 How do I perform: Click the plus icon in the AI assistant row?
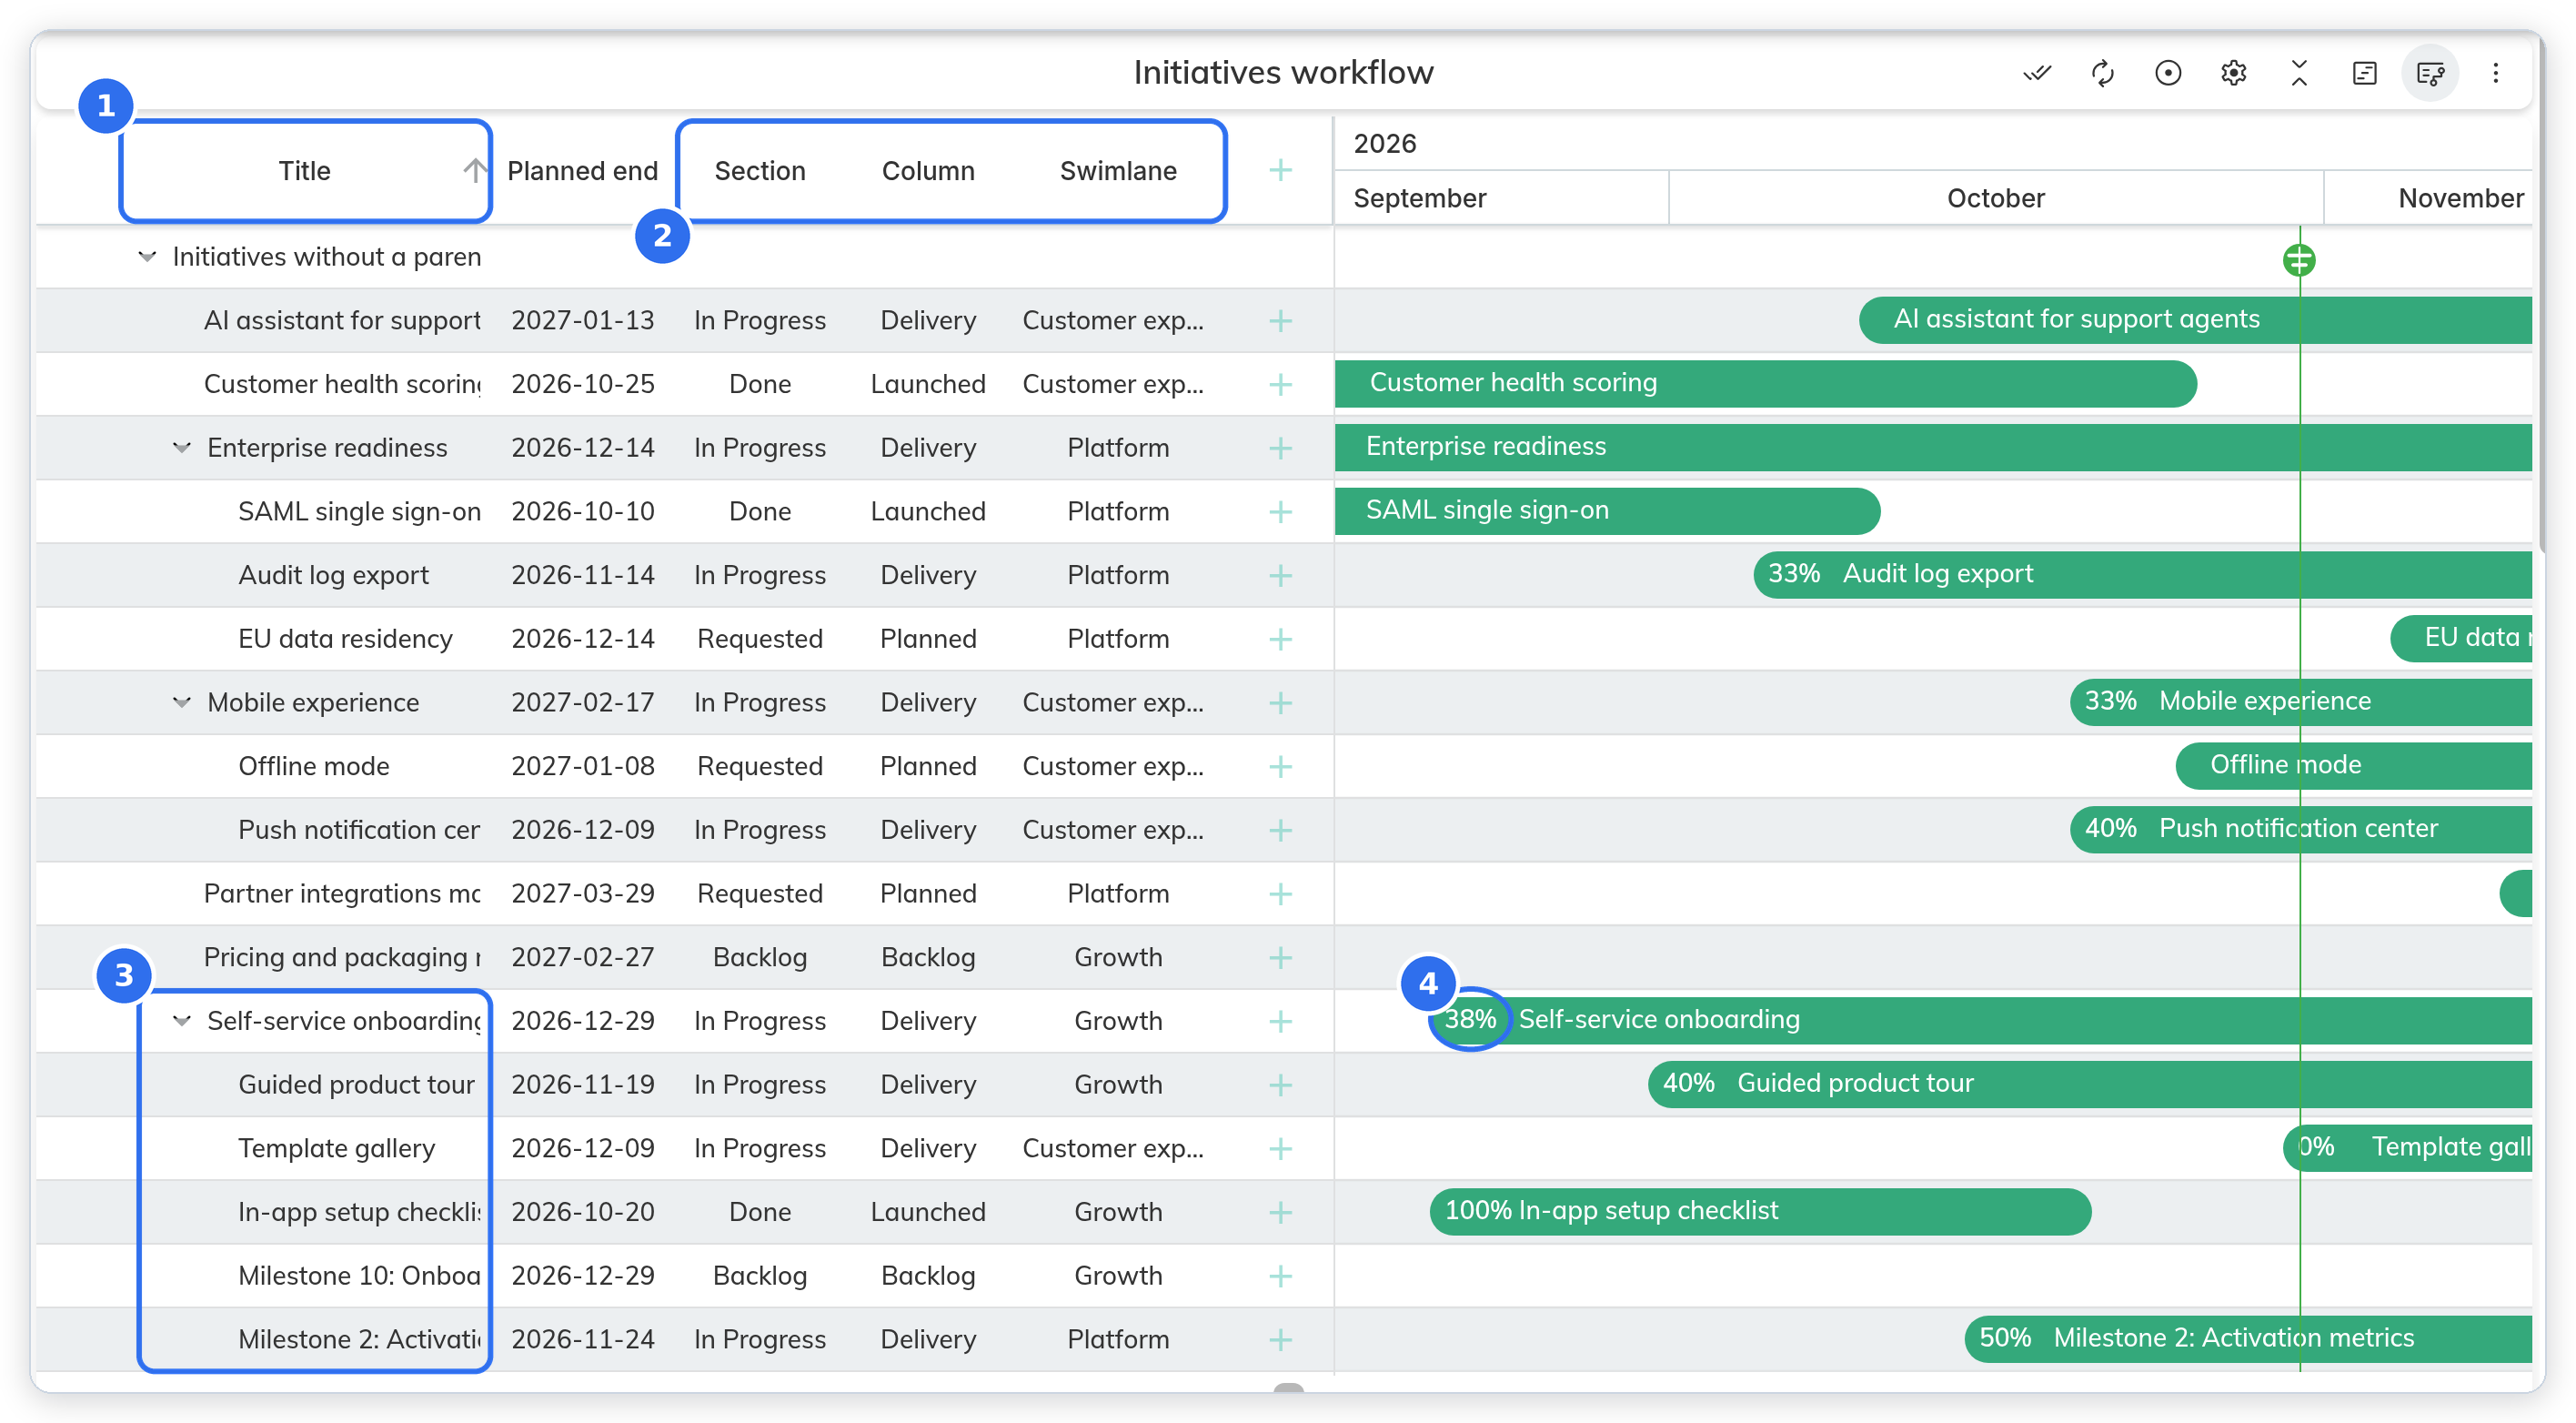[1280, 321]
